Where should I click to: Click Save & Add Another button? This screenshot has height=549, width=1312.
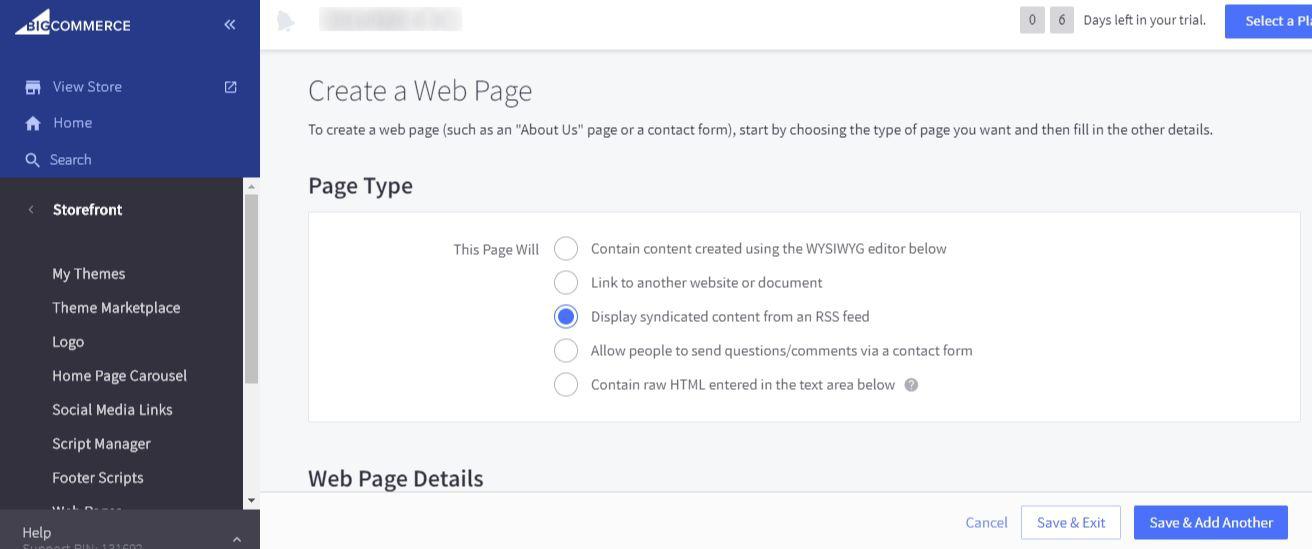(x=1210, y=522)
